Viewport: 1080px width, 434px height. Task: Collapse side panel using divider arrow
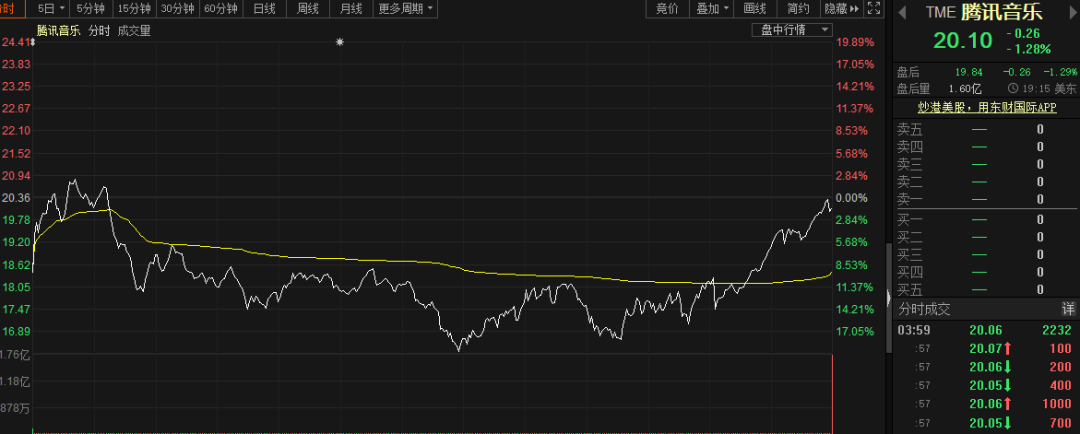pyautogui.click(x=889, y=298)
